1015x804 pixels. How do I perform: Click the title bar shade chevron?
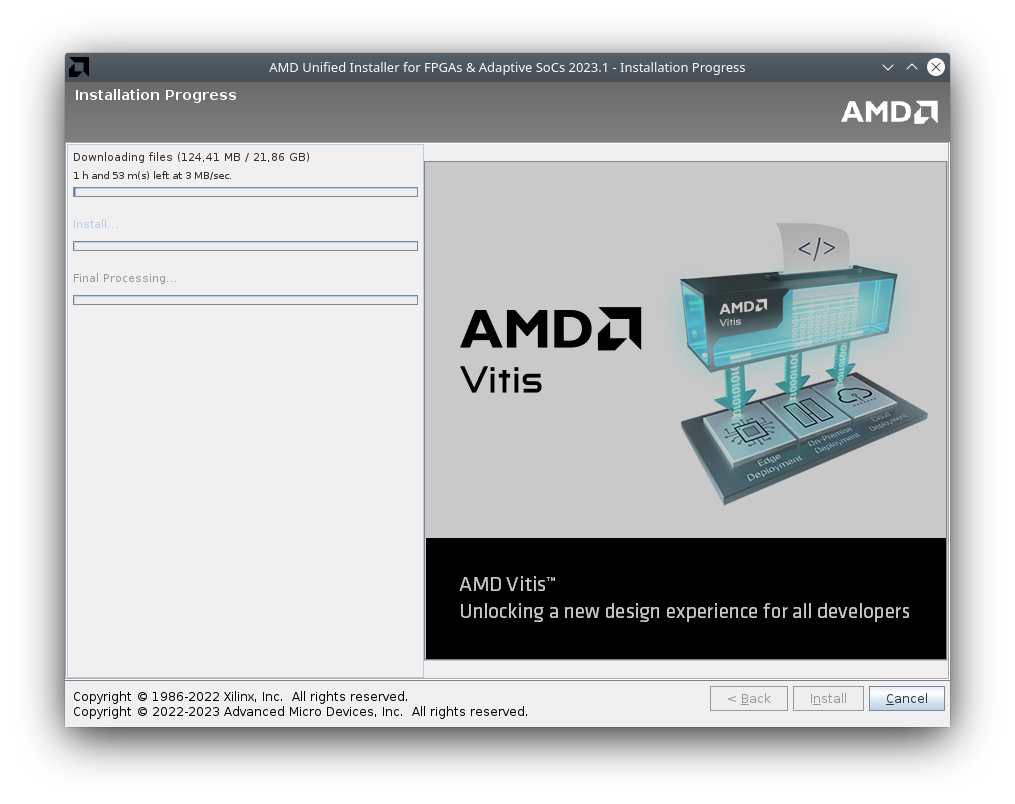click(887, 67)
